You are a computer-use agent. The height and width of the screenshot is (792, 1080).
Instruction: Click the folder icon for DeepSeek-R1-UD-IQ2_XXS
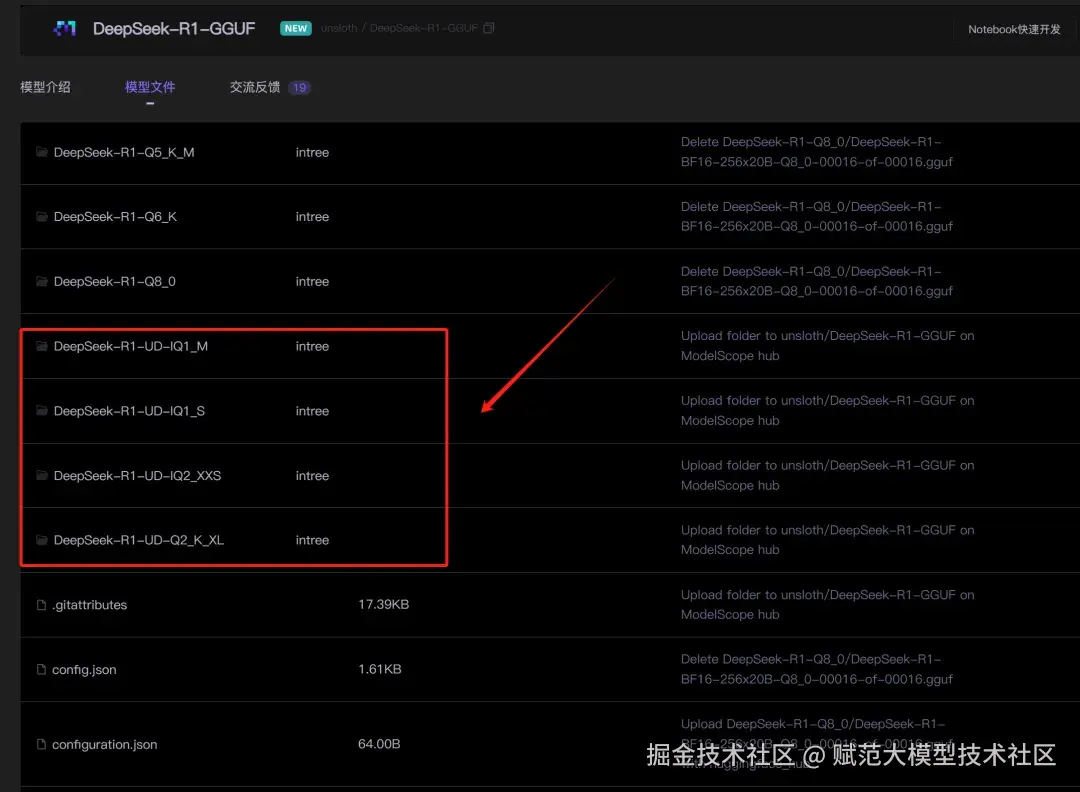click(x=42, y=476)
